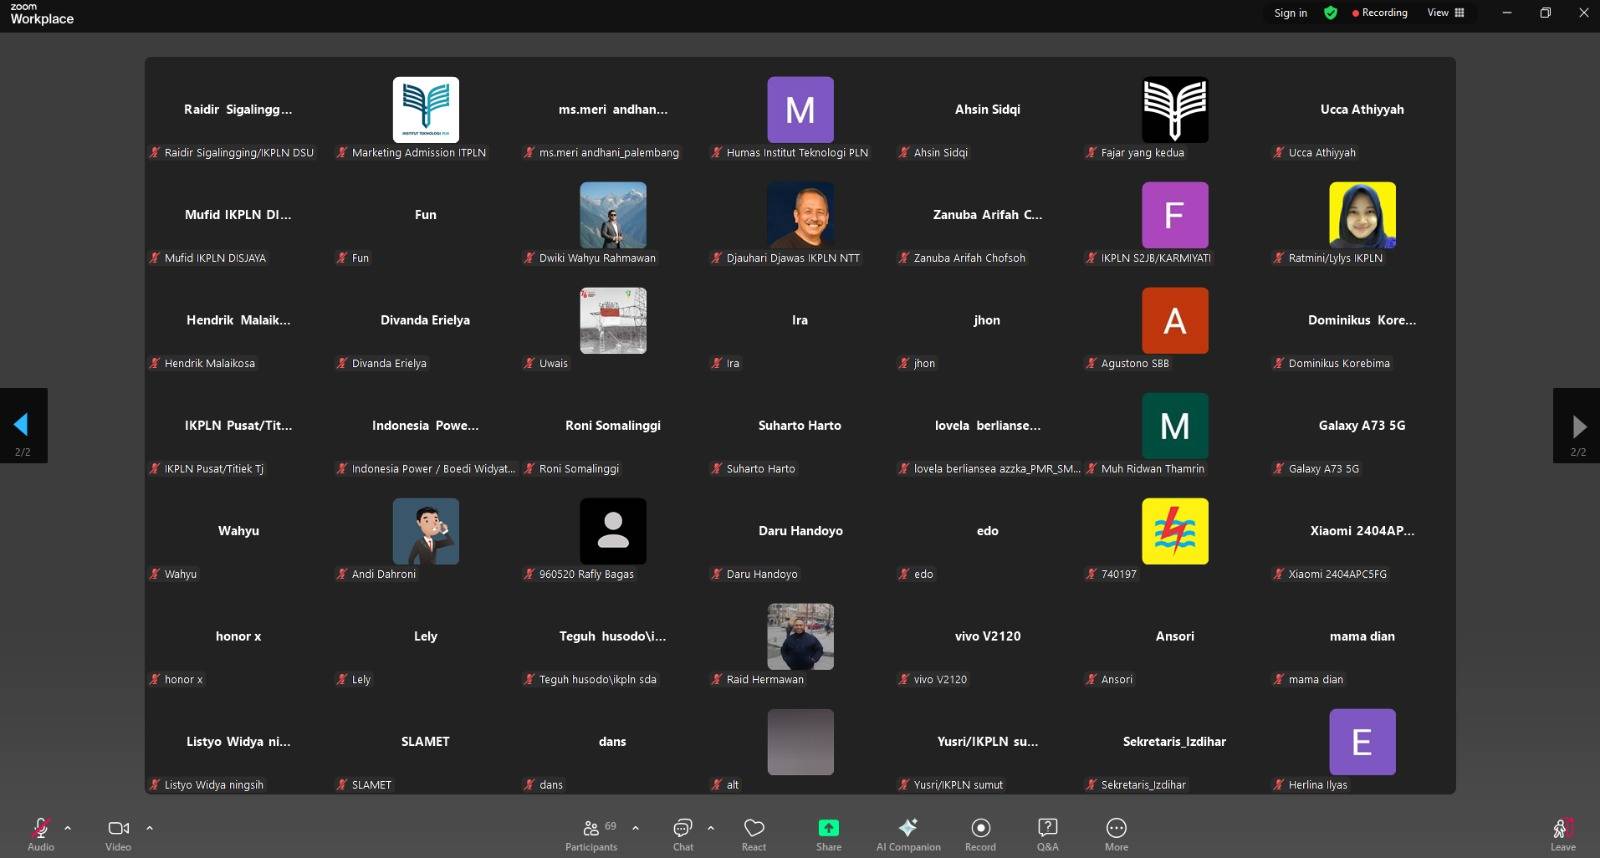This screenshot has width=1600, height=858.
Task: Expand the Chat options caret
Action: click(x=711, y=828)
